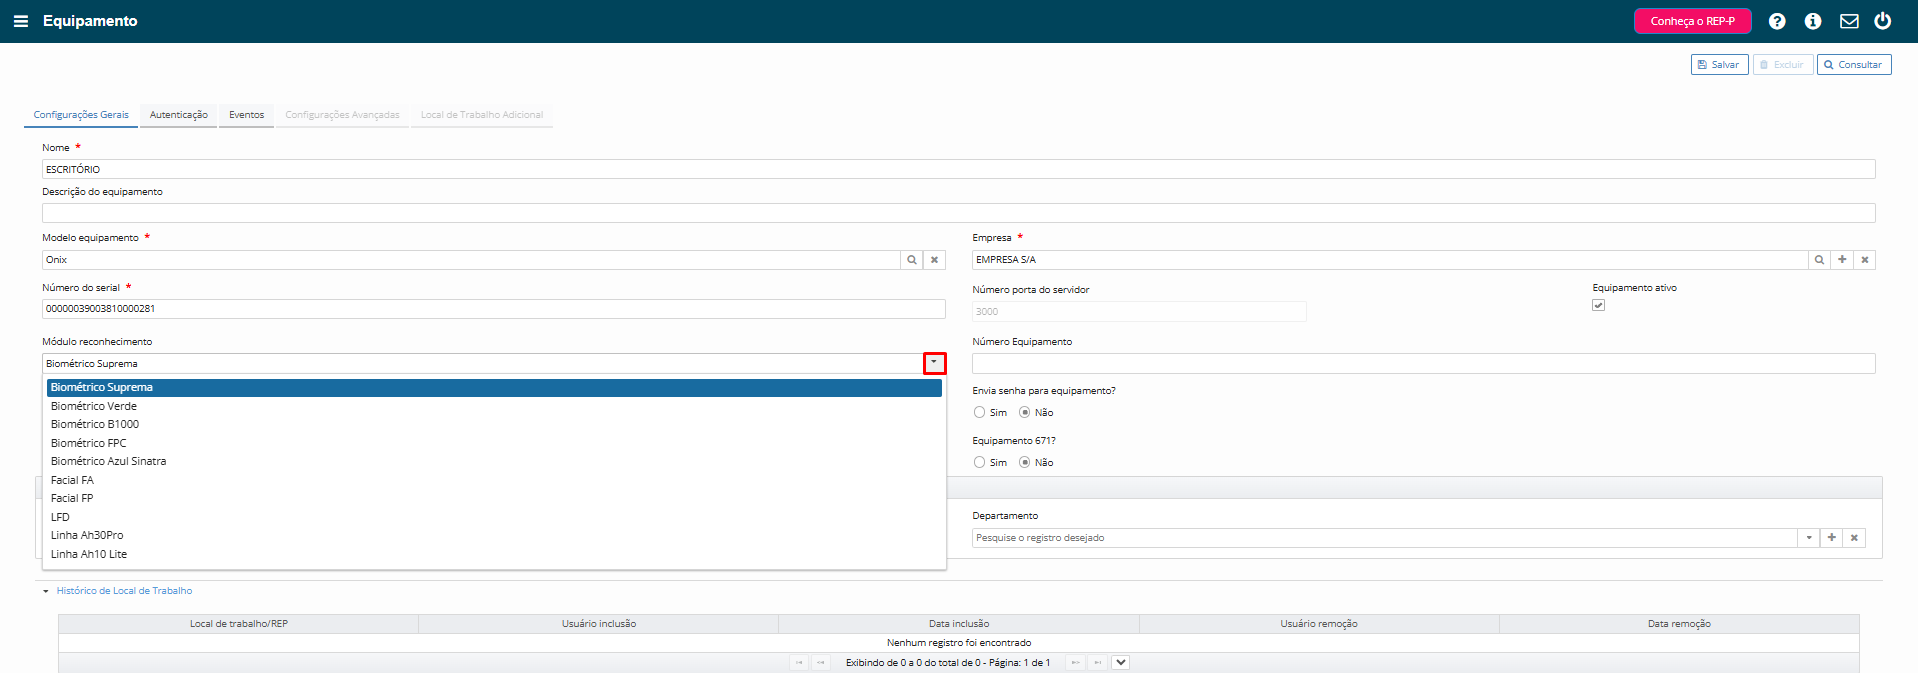Click the Descrição do equipamento field
The height and width of the screenshot is (673, 1918).
coord(958,213)
